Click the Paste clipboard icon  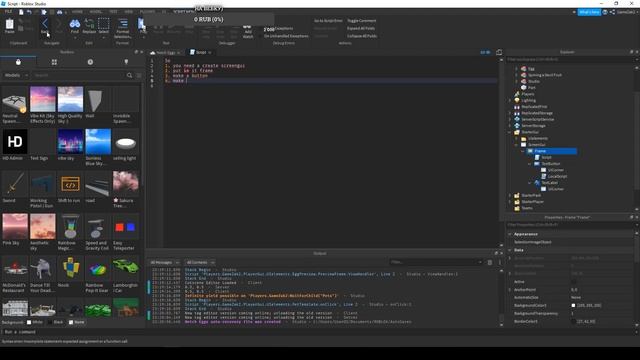[9, 24]
